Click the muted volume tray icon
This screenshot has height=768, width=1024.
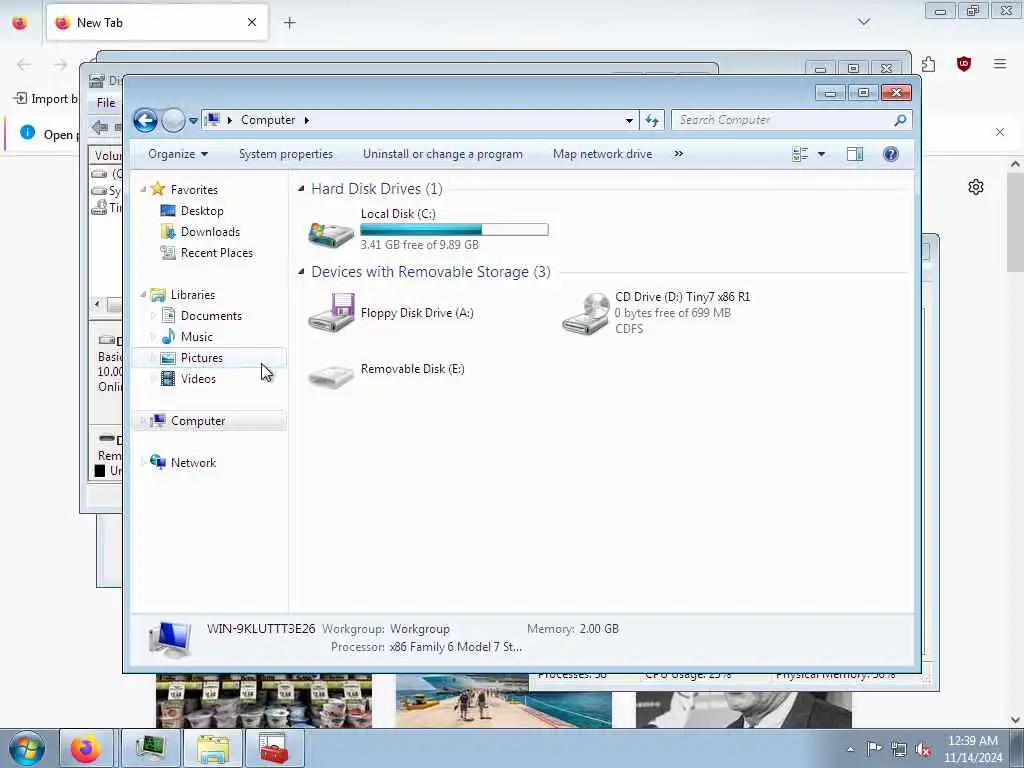(x=923, y=750)
